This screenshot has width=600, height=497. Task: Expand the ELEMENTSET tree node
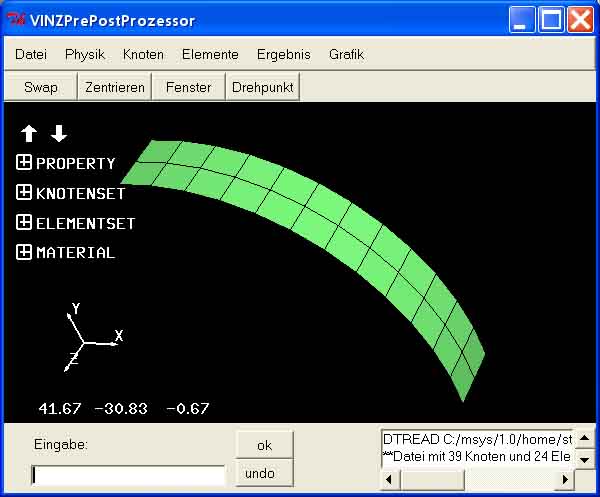tap(24, 222)
